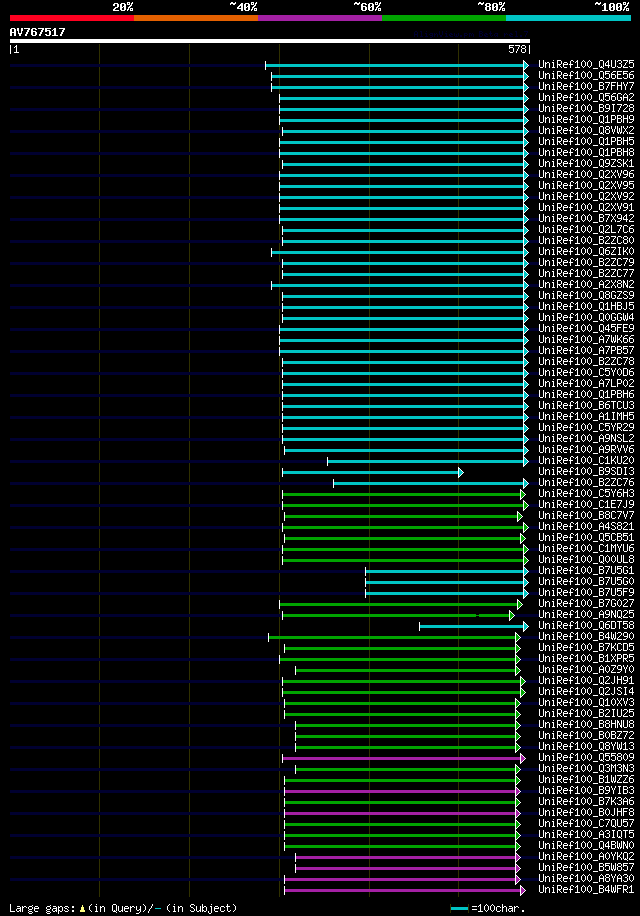The image size is (640, 916).
Task: Select the UniRef100_Q1HBJ5 entry
Action: click(586, 307)
